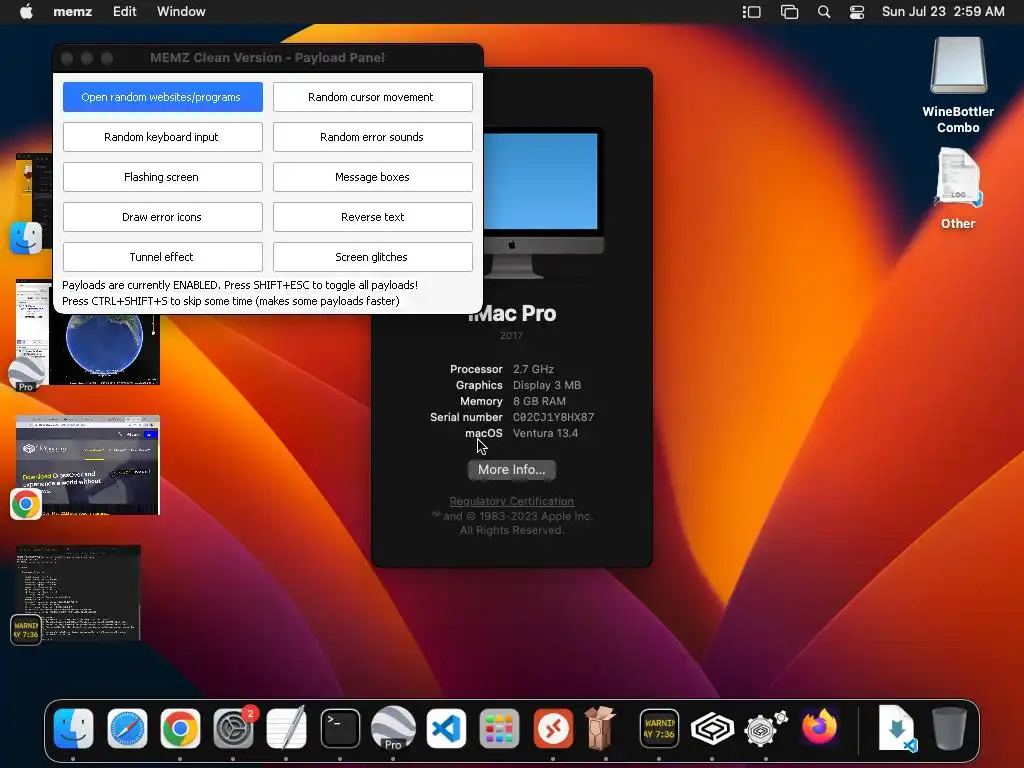Open the black-and-white layered cube app in dock

point(712,728)
